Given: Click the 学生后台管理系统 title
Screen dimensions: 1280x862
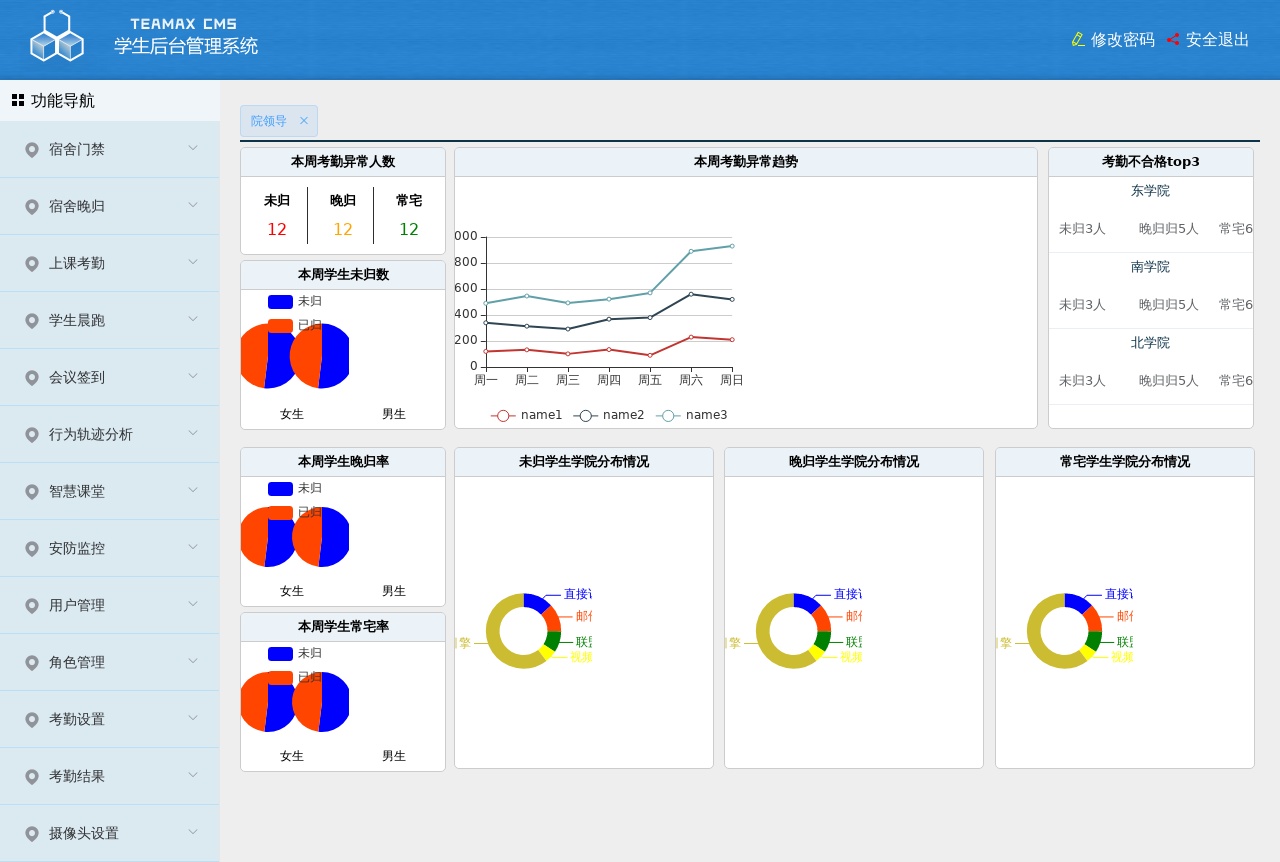Looking at the screenshot, I should click(186, 46).
